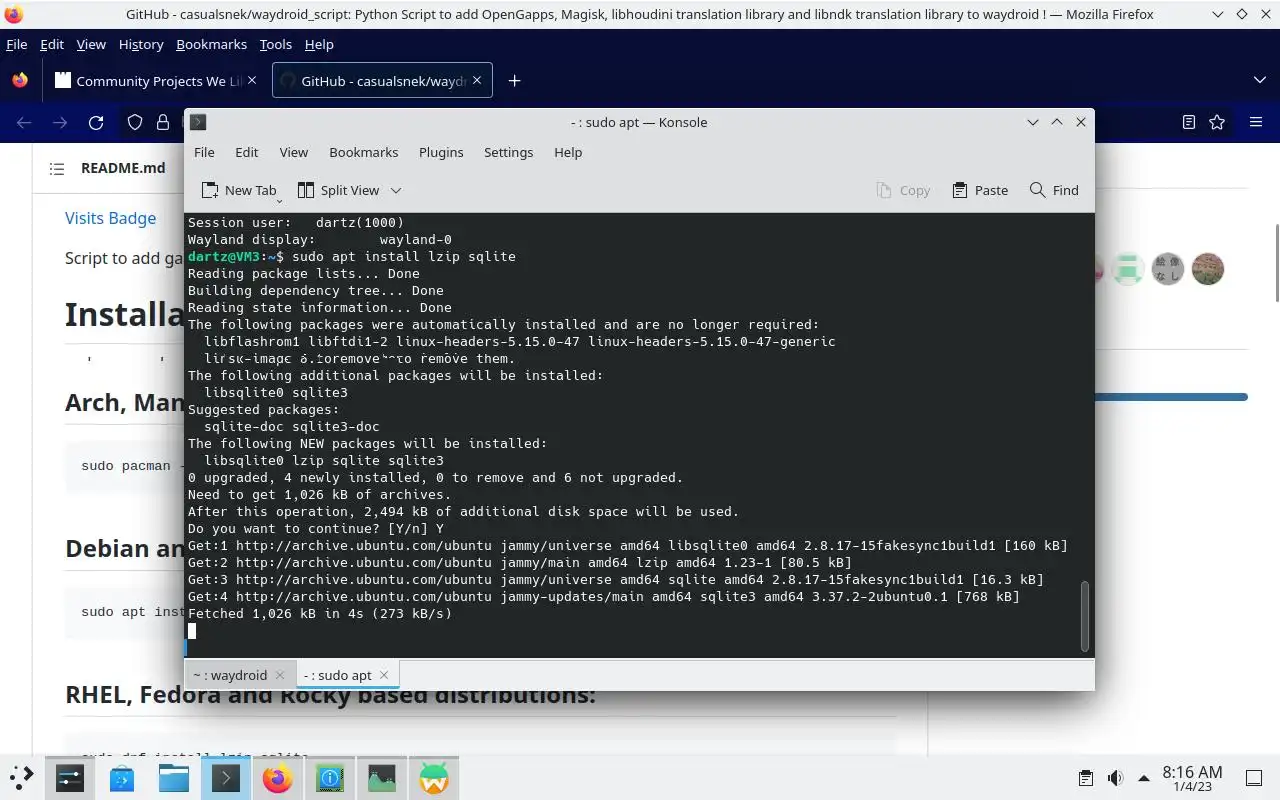Open Firefox History menu
The image size is (1280, 800).
pyautogui.click(x=140, y=44)
